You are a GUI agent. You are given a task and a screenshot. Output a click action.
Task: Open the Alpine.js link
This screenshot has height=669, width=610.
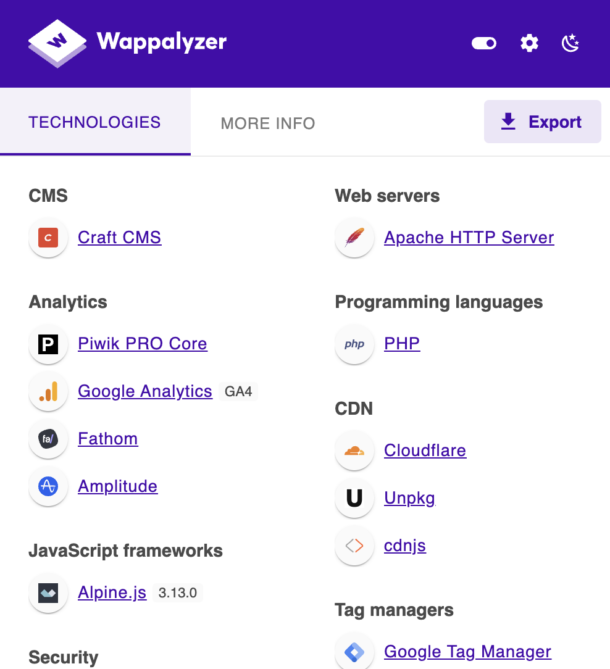(112, 593)
